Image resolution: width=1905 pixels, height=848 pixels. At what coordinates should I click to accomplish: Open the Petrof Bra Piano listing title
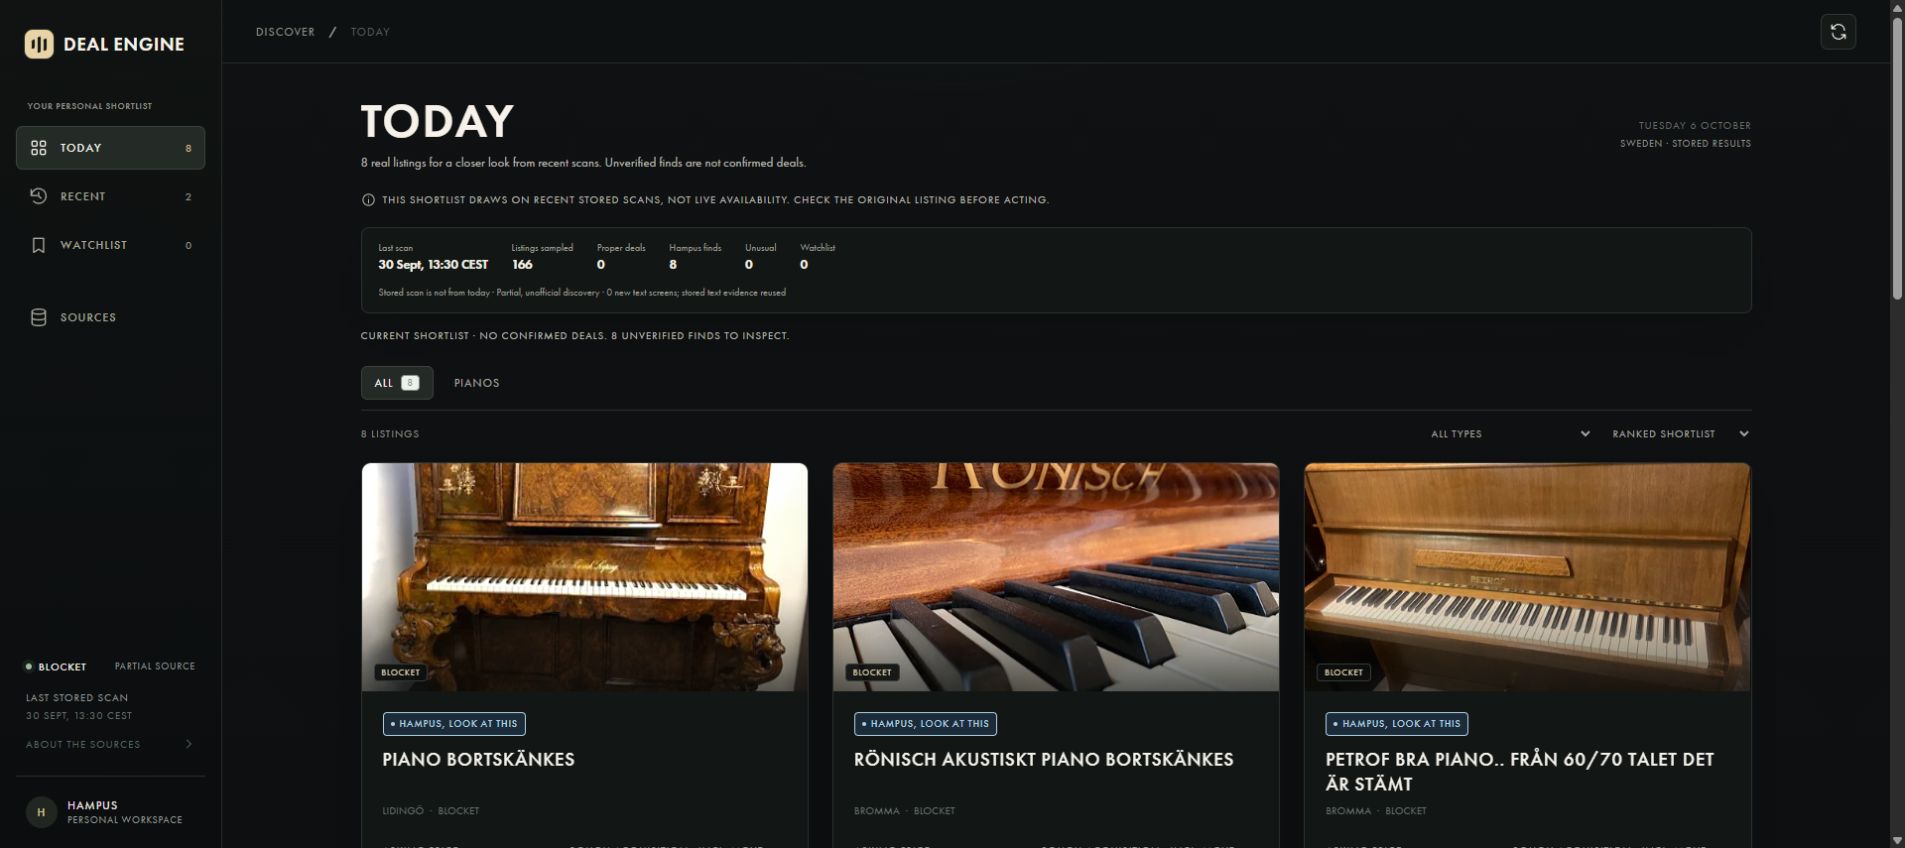click(x=1520, y=771)
